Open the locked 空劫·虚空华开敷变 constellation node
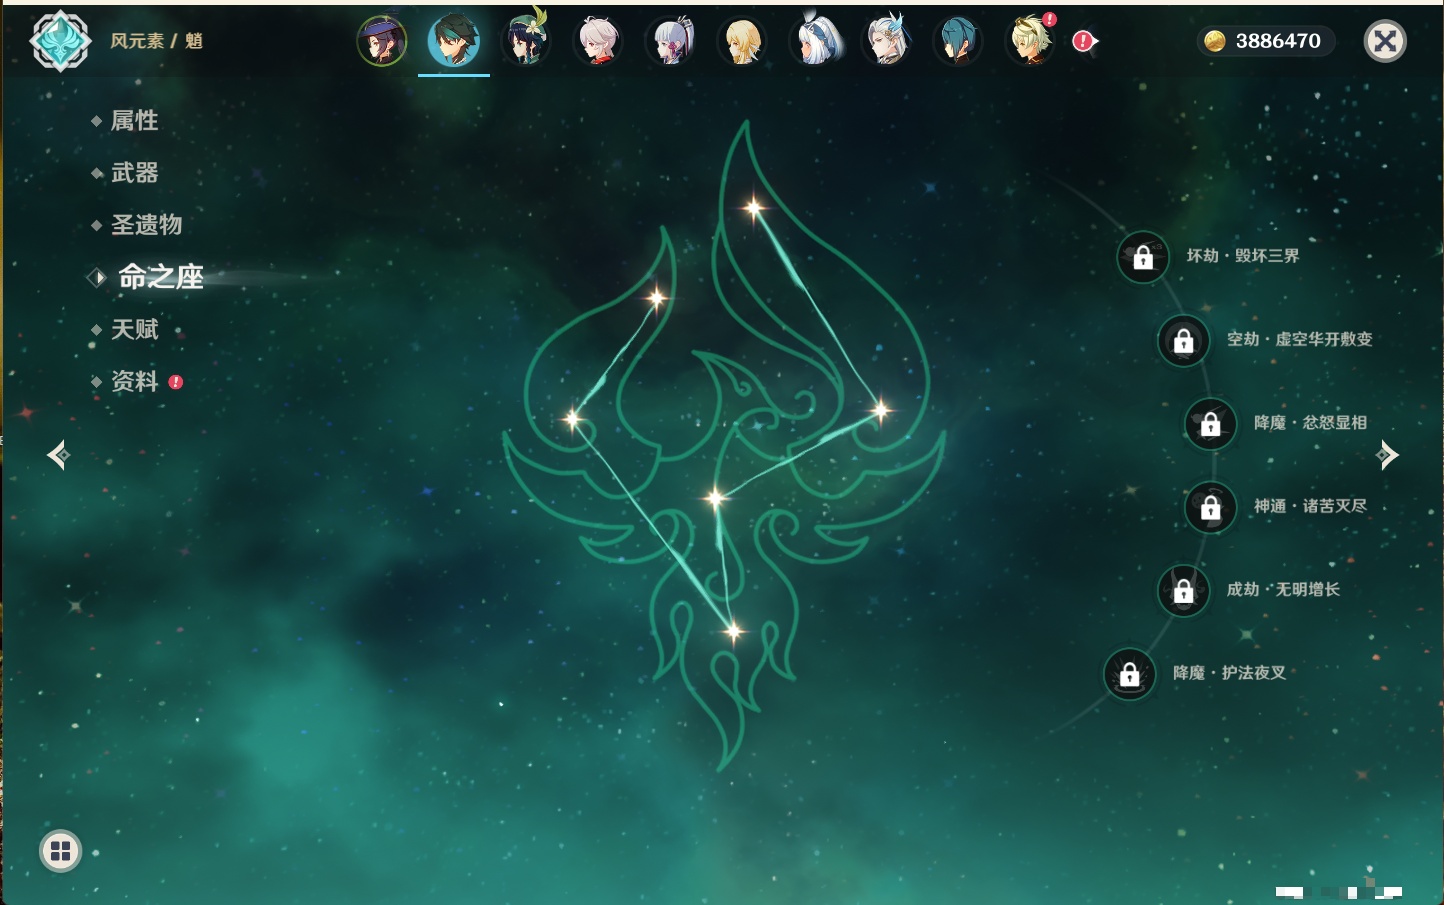 click(x=1184, y=340)
